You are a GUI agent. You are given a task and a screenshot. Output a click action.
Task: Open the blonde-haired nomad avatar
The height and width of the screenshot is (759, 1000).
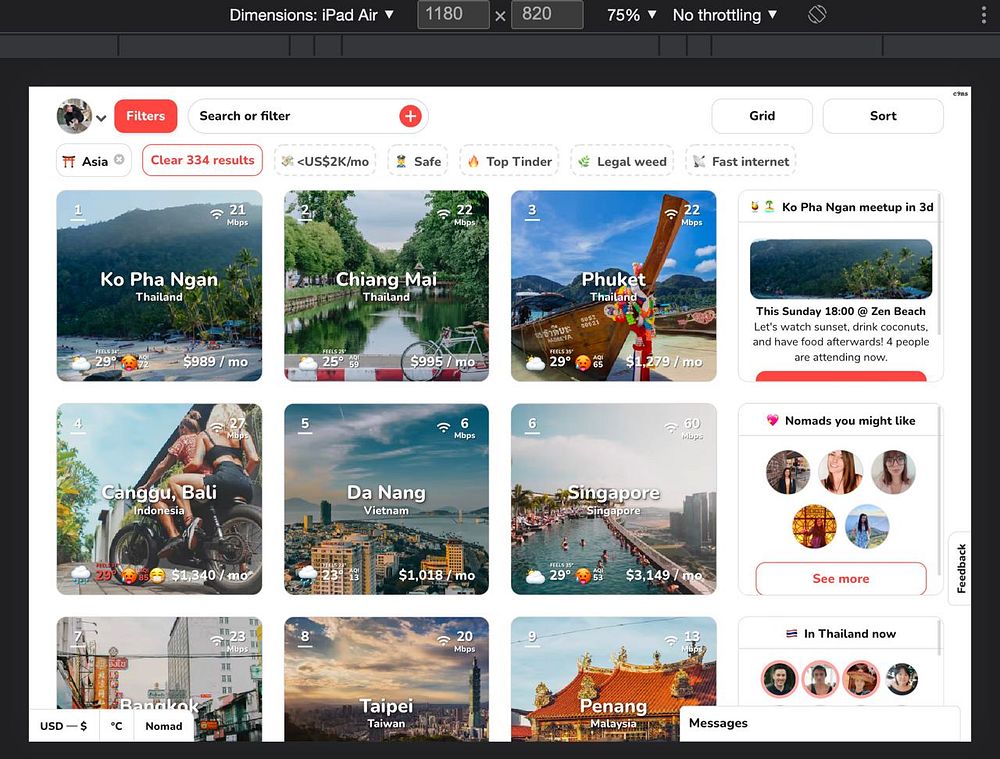pyautogui.click(x=841, y=473)
